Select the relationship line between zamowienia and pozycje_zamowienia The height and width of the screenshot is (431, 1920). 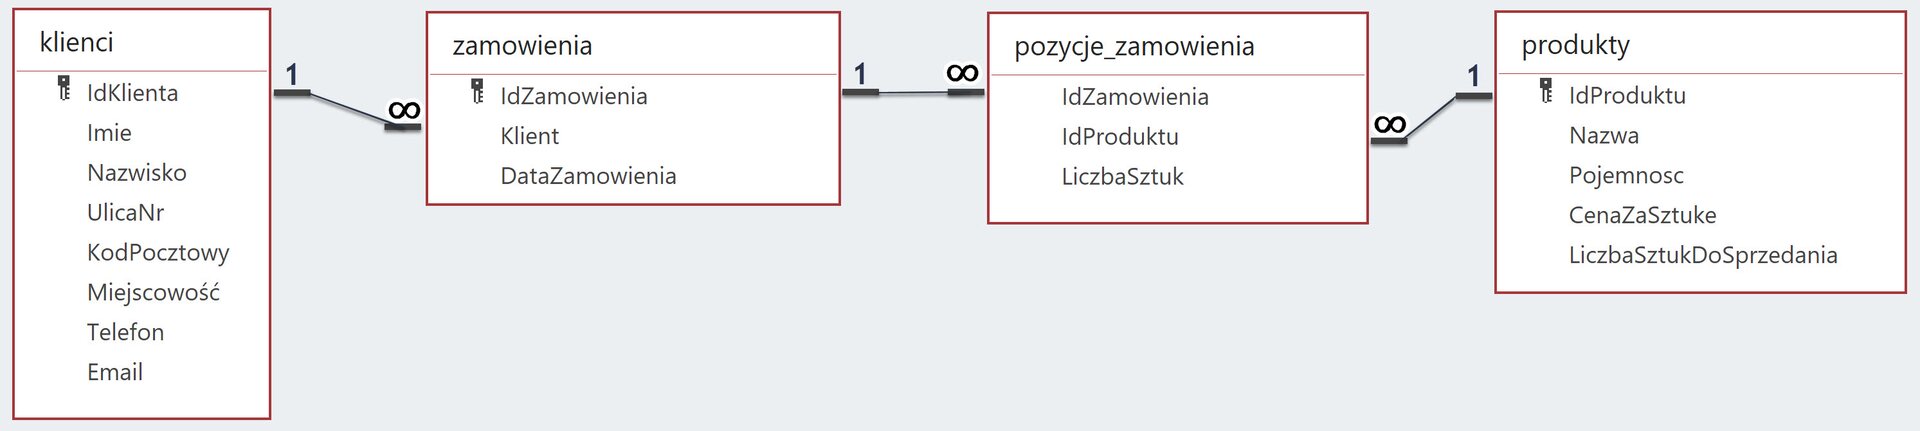click(x=913, y=92)
